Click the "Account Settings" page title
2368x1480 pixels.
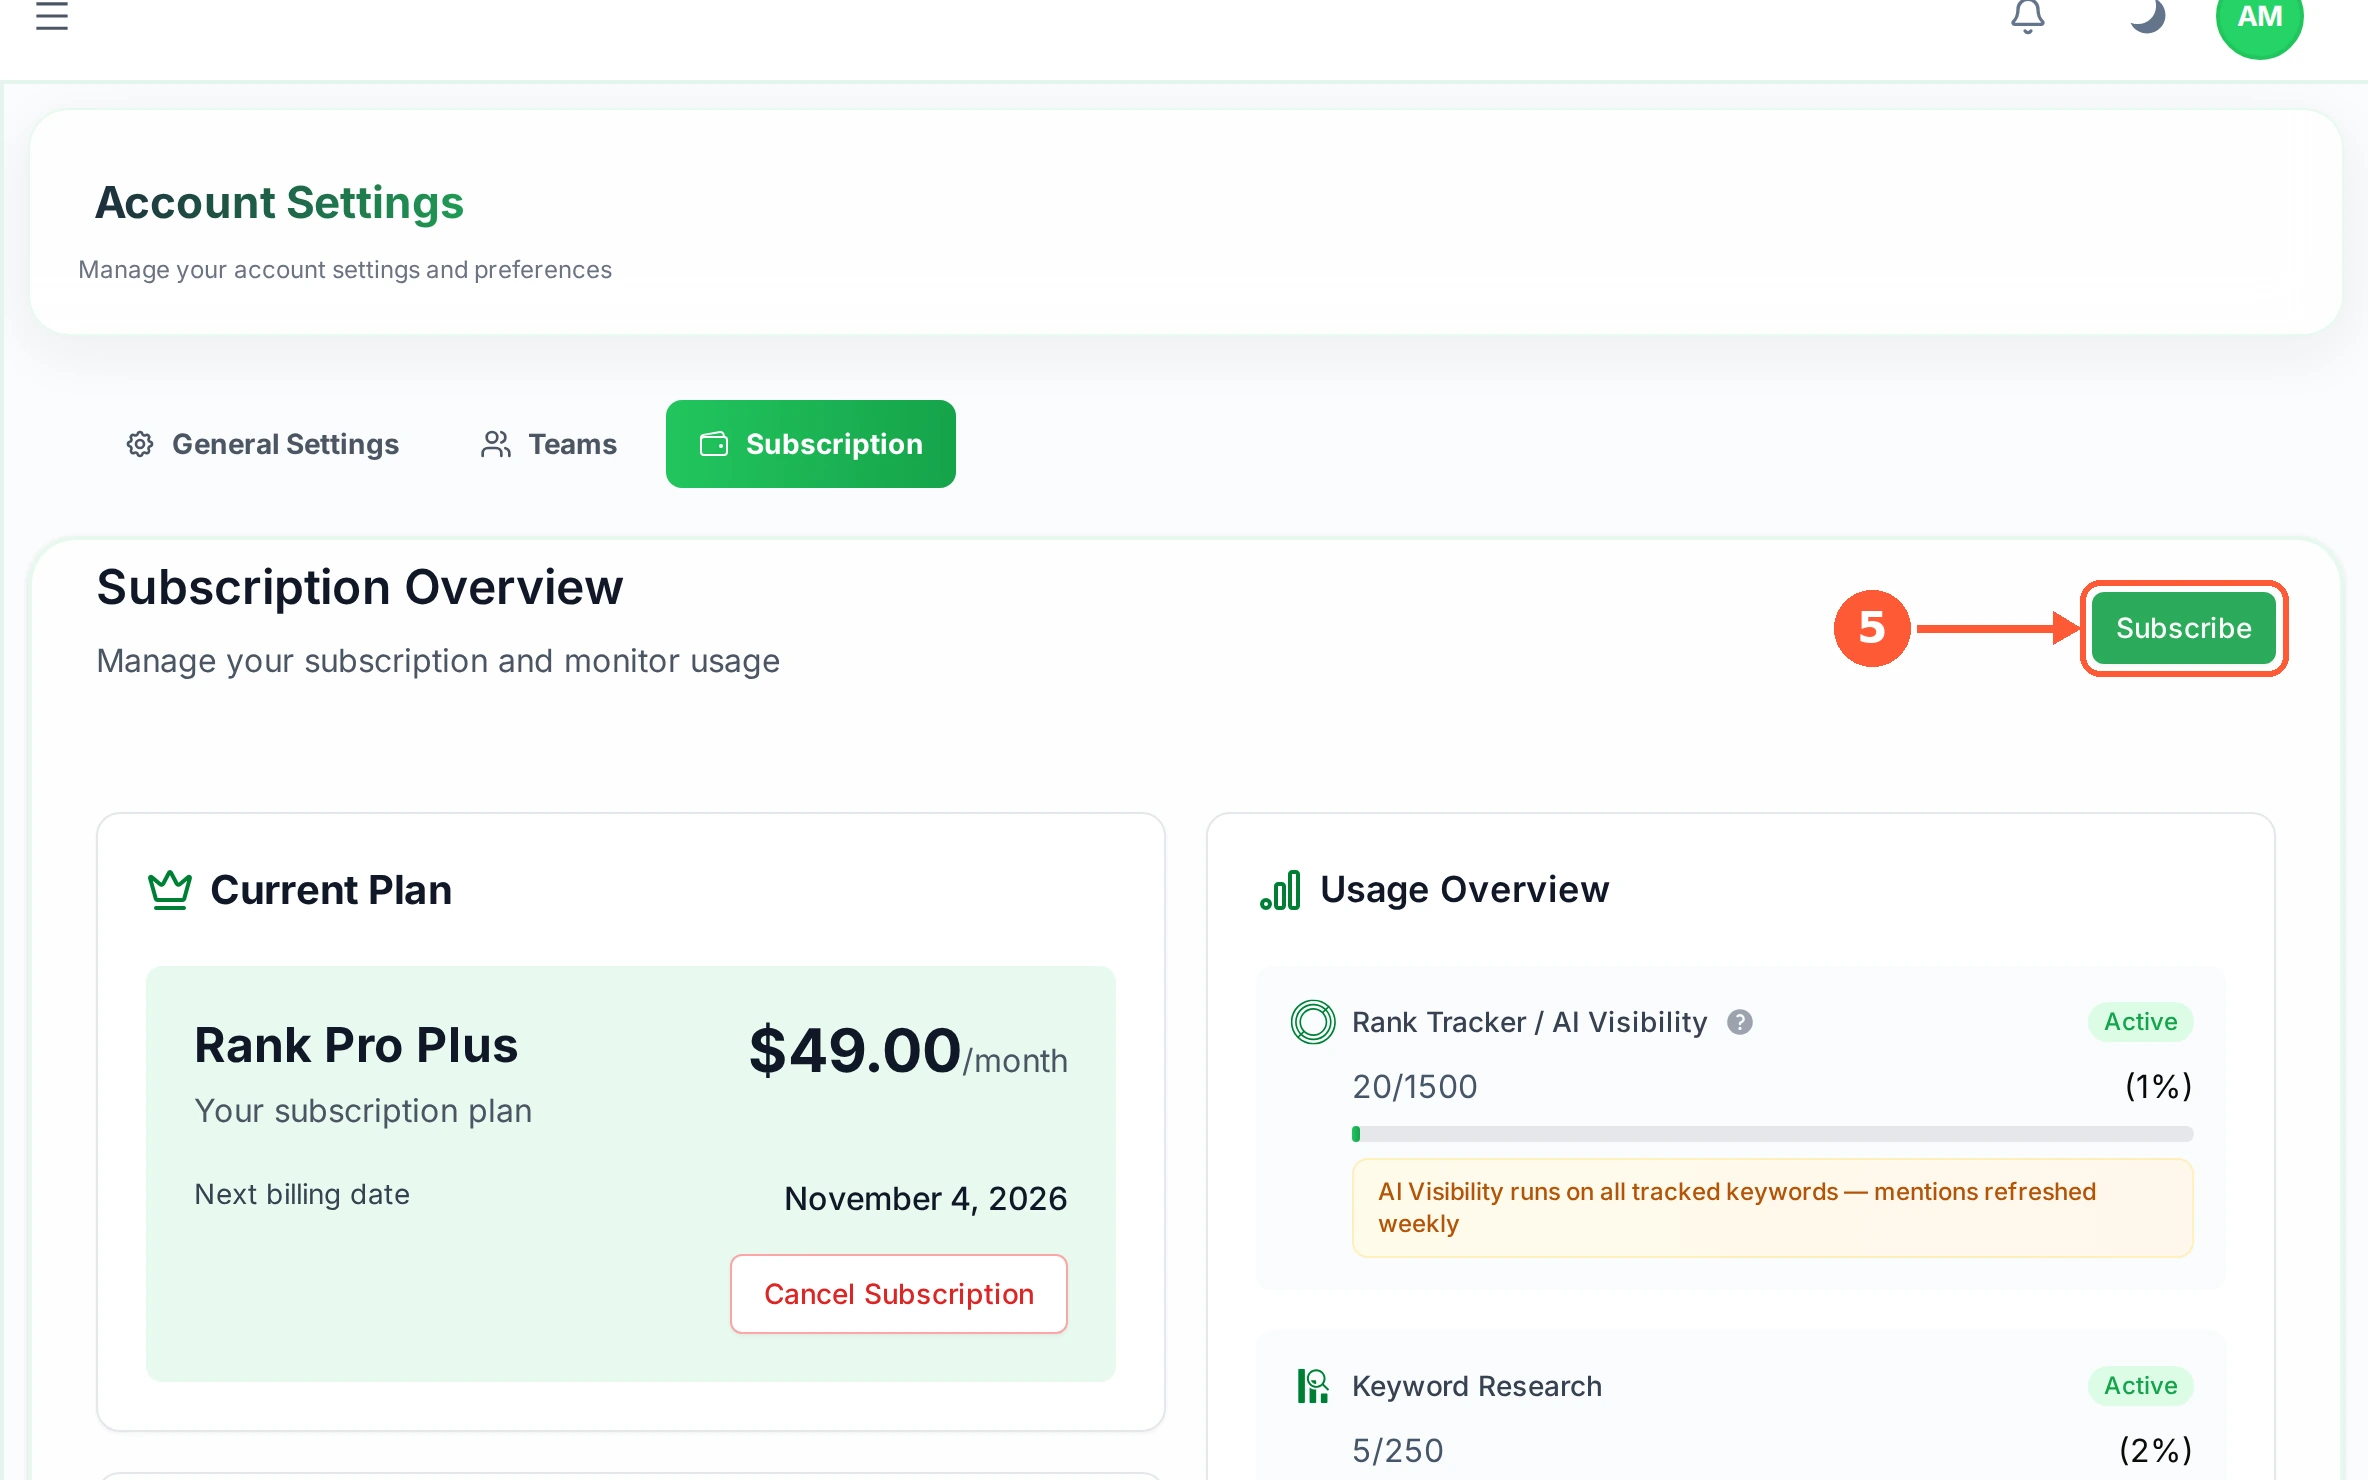pyautogui.click(x=279, y=202)
